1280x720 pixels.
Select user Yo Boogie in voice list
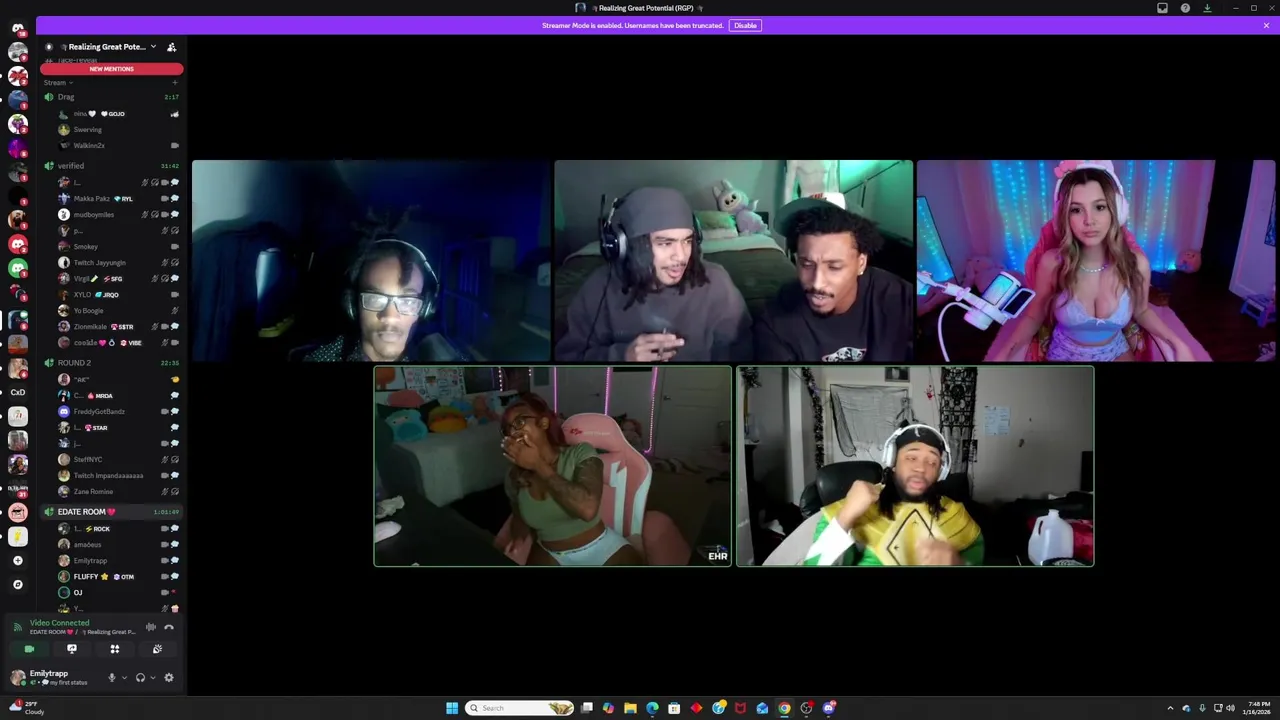coord(117,310)
